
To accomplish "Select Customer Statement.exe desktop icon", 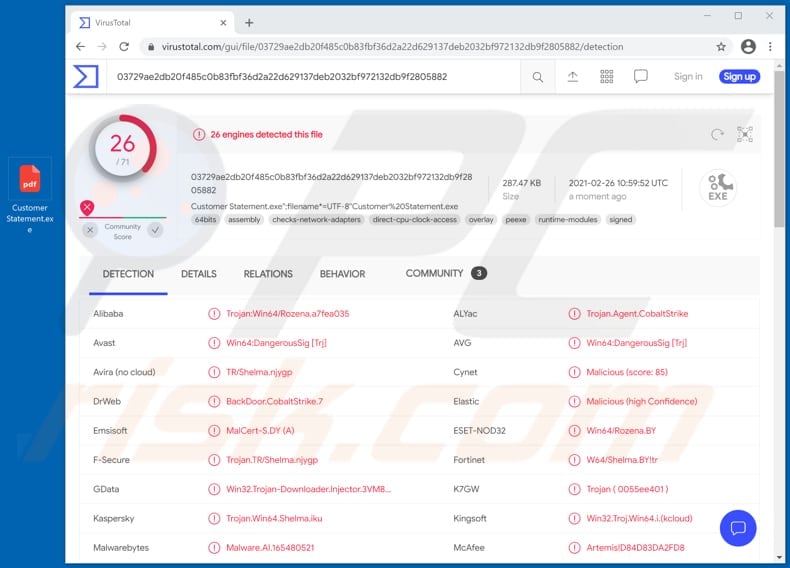I will (30, 195).
